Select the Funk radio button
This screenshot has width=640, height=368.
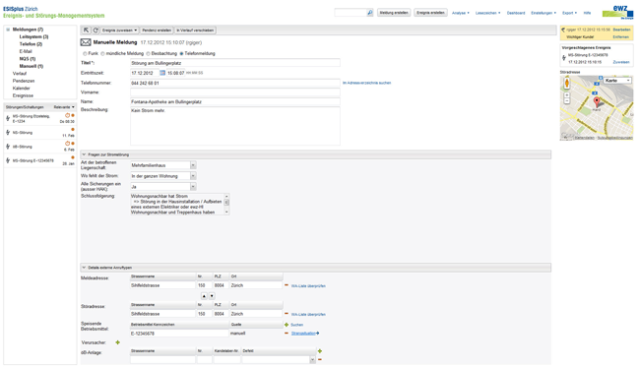click(x=85, y=53)
